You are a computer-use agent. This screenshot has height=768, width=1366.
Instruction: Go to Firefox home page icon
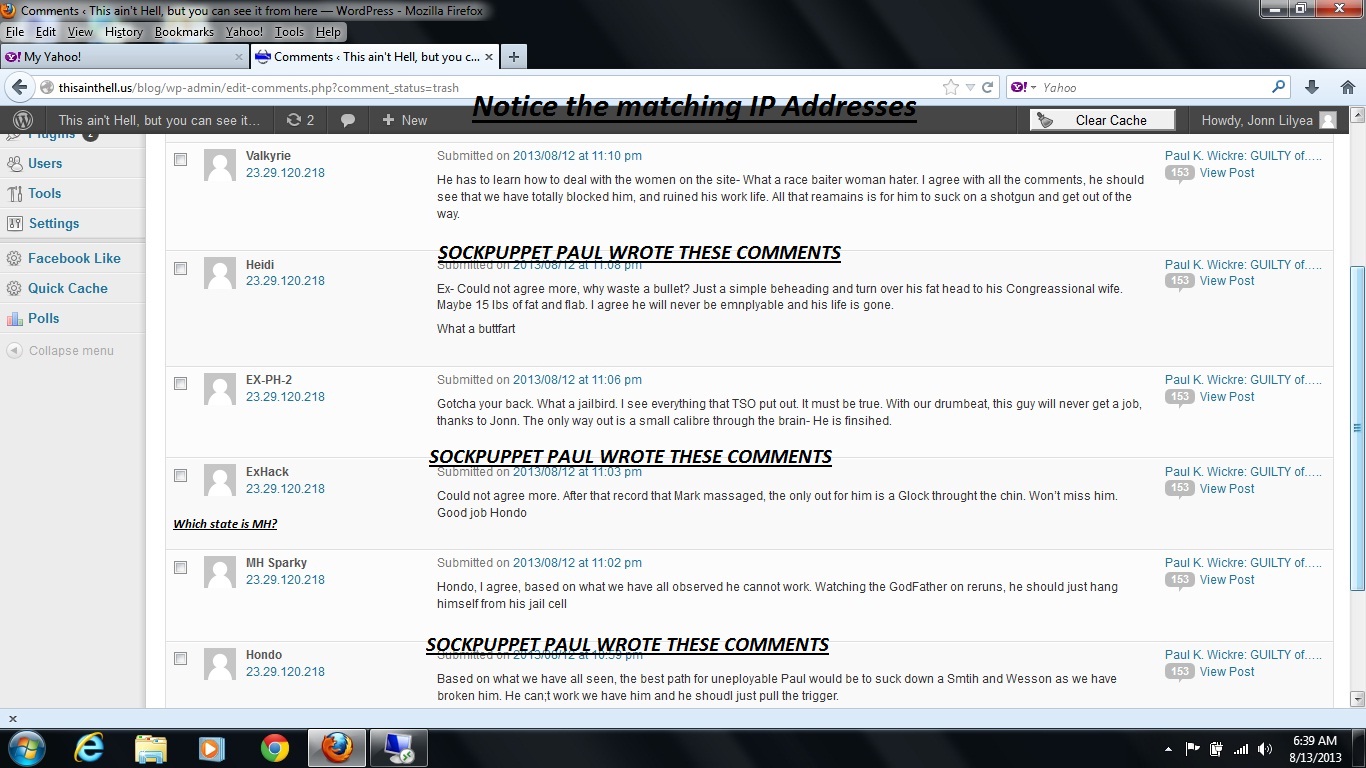pyautogui.click(x=1347, y=87)
